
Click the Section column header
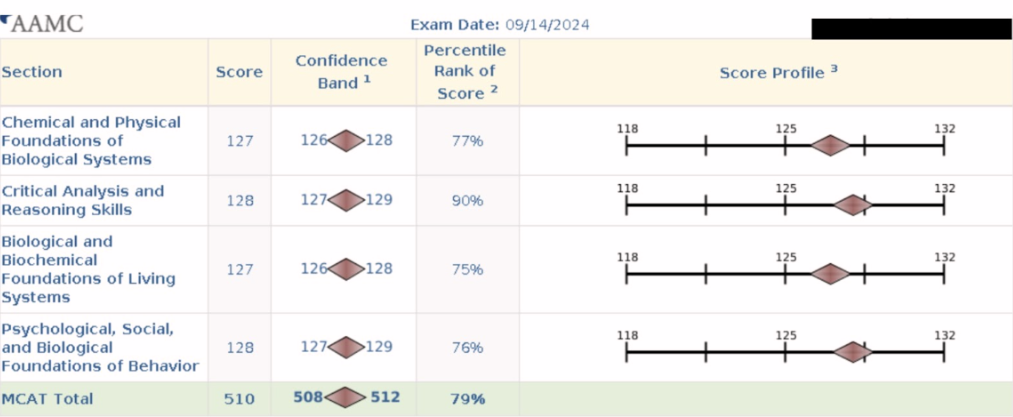(32, 72)
